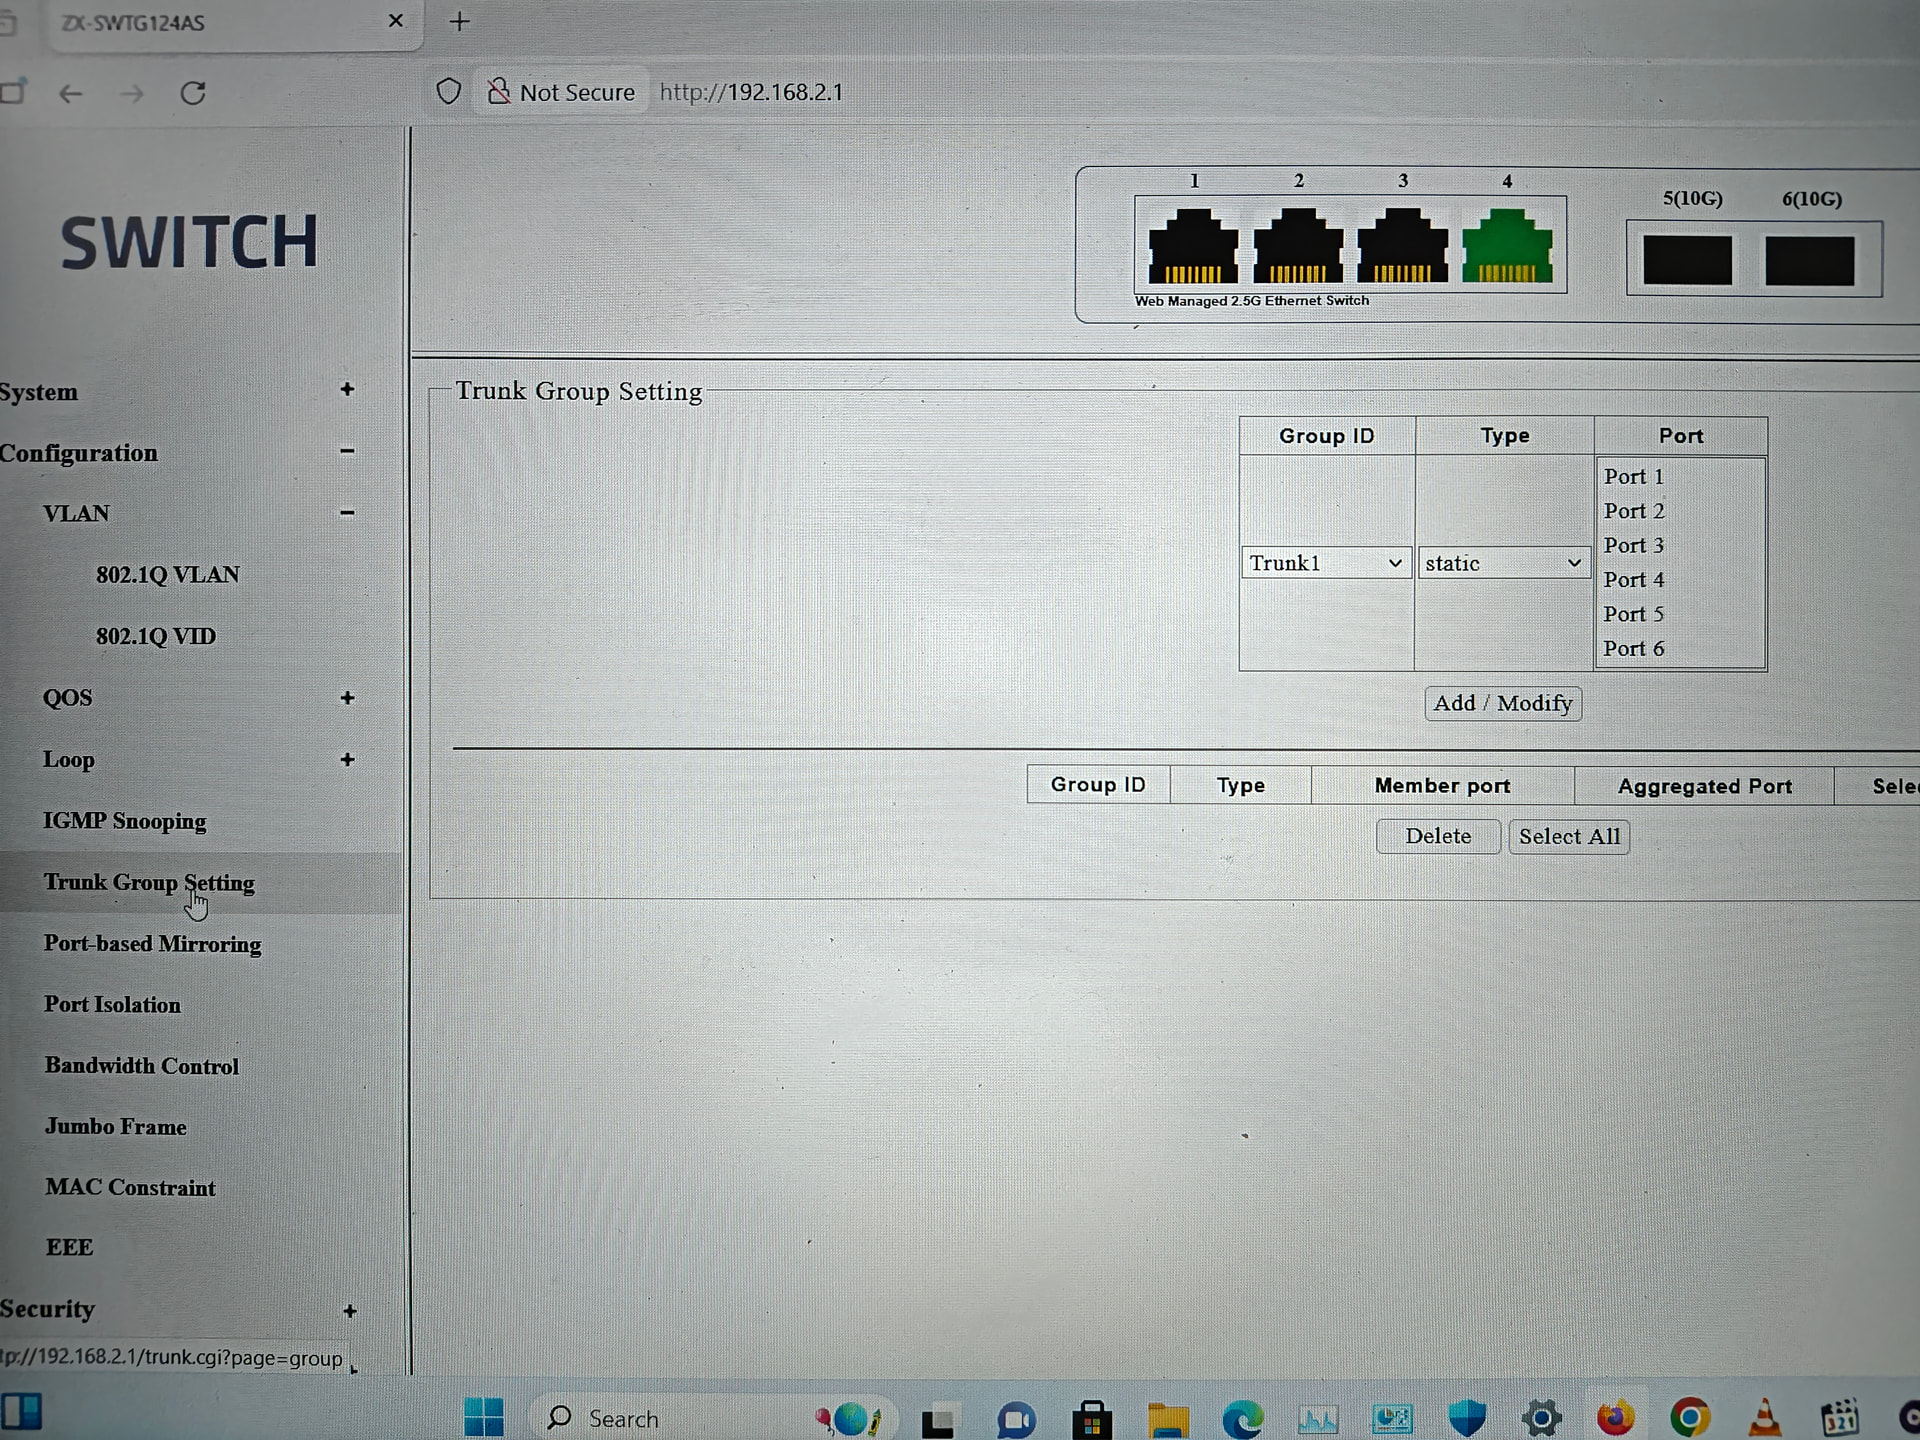Click the Select All button

(1568, 836)
